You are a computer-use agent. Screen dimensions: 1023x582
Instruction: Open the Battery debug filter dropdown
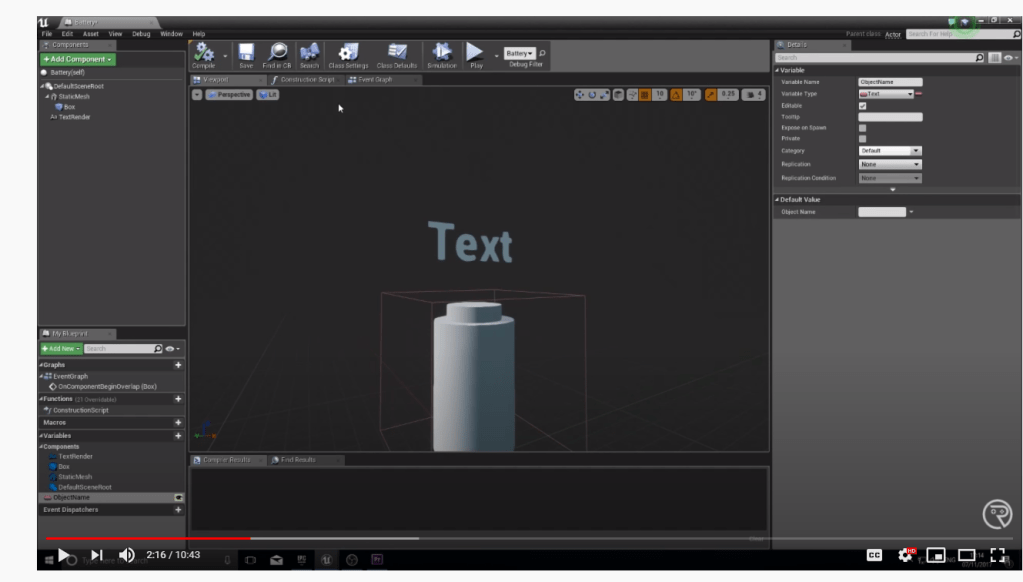pyautogui.click(x=519, y=53)
